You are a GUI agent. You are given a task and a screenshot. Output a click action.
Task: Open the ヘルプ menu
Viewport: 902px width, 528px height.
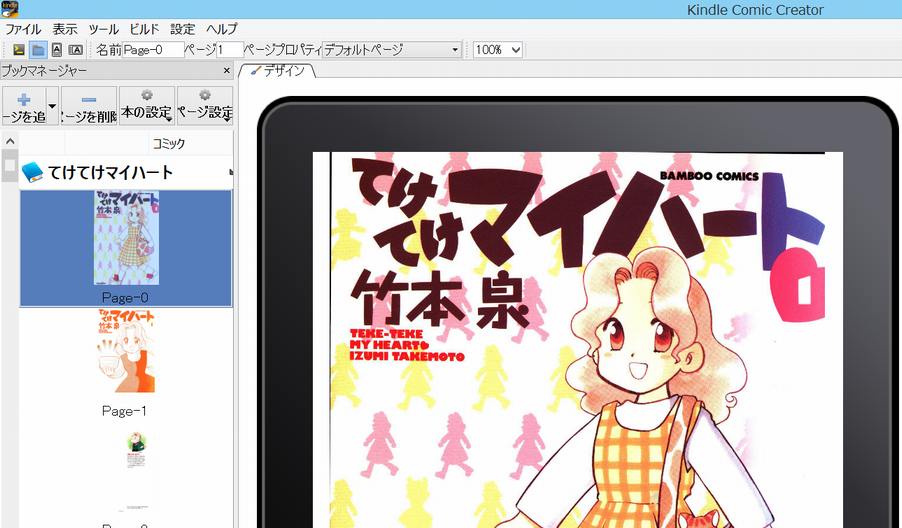pos(221,29)
